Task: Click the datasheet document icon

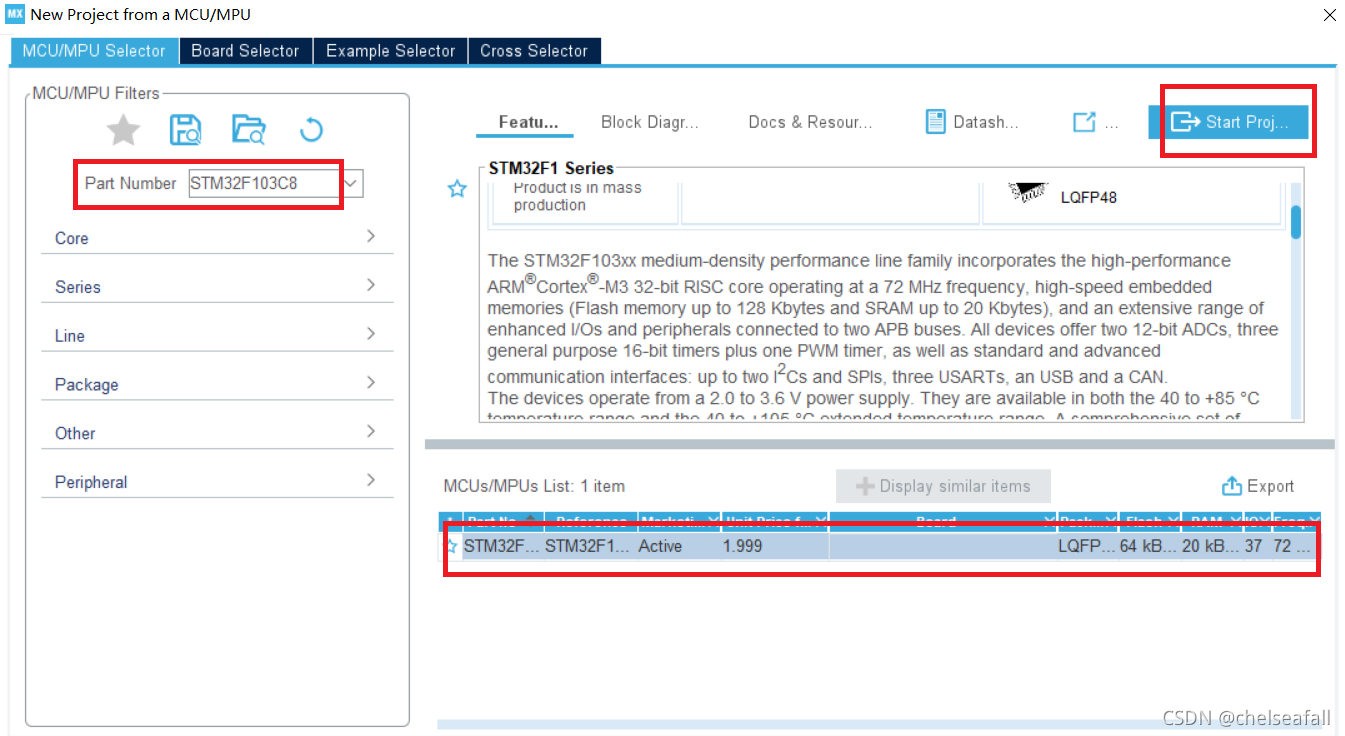Action: tap(936, 122)
